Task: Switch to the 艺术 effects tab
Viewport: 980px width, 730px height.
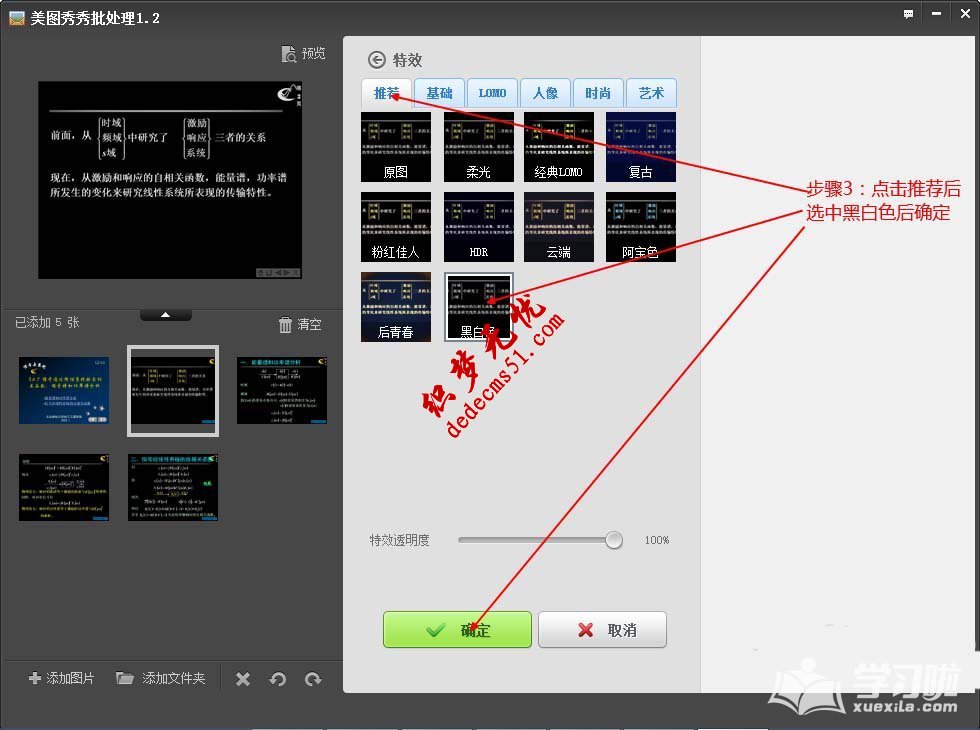Action: [x=651, y=92]
